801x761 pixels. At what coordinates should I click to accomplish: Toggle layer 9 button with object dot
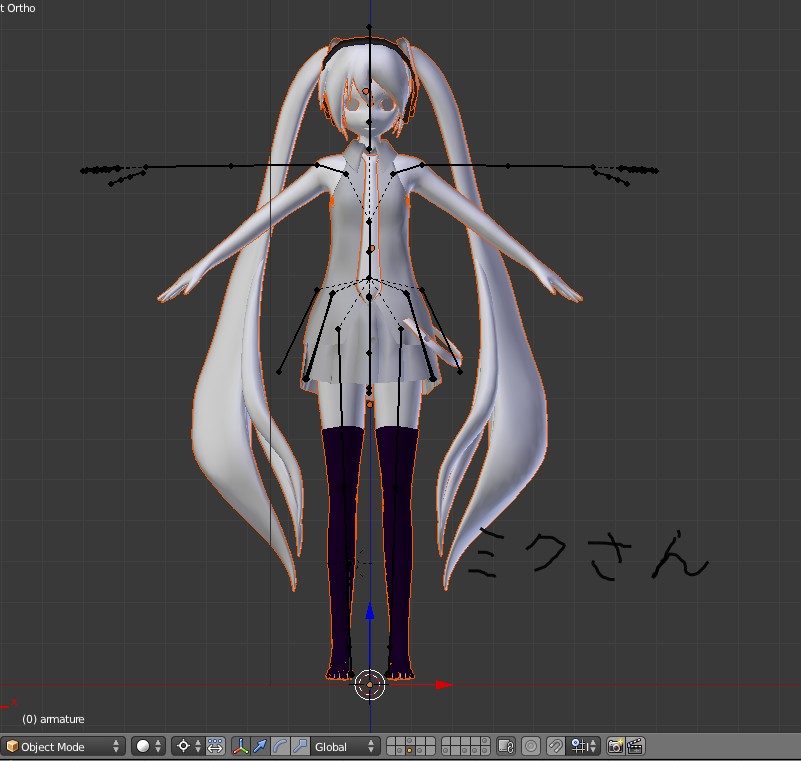pyautogui.click(x=420, y=750)
